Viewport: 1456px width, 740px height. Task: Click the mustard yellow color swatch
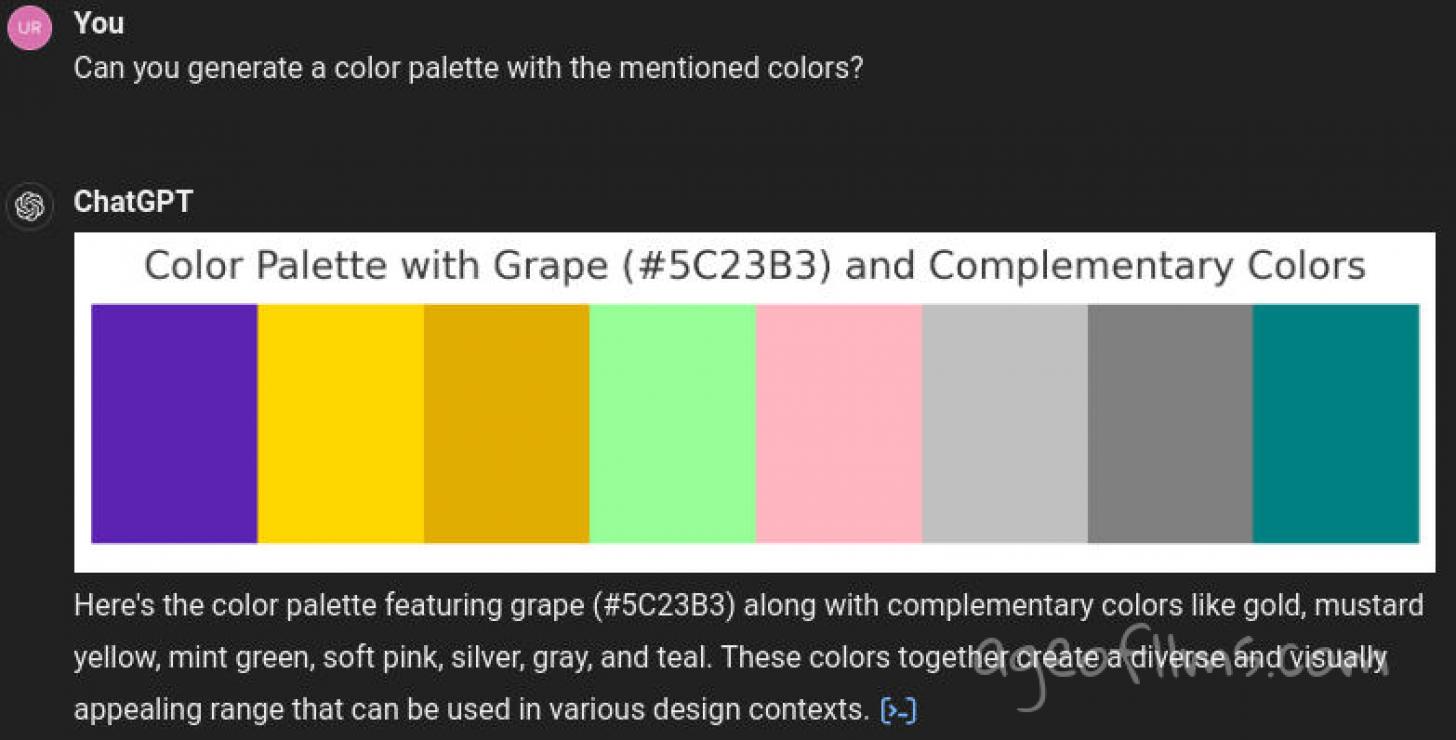pyautogui.click(x=506, y=423)
